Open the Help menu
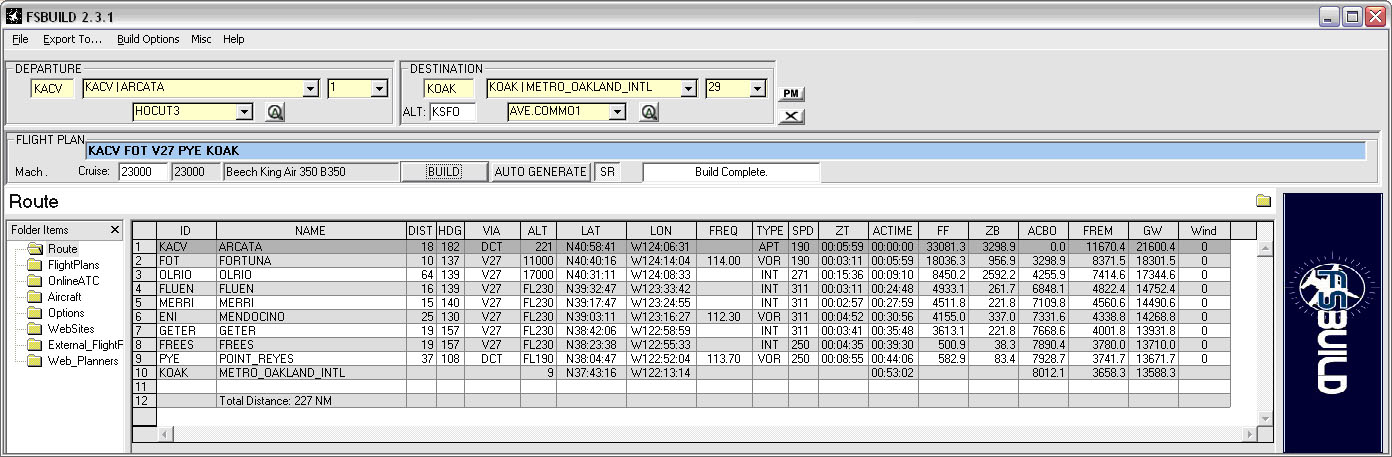The width and height of the screenshot is (1392, 457). [233, 40]
